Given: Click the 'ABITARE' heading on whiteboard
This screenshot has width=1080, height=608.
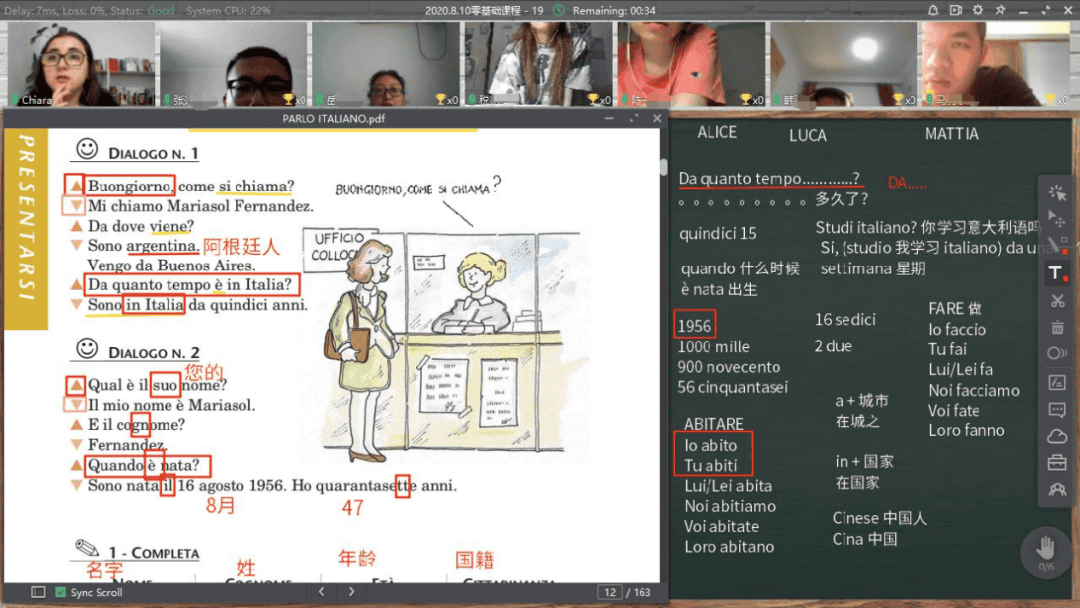Looking at the screenshot, I should (x=714, y=423).
